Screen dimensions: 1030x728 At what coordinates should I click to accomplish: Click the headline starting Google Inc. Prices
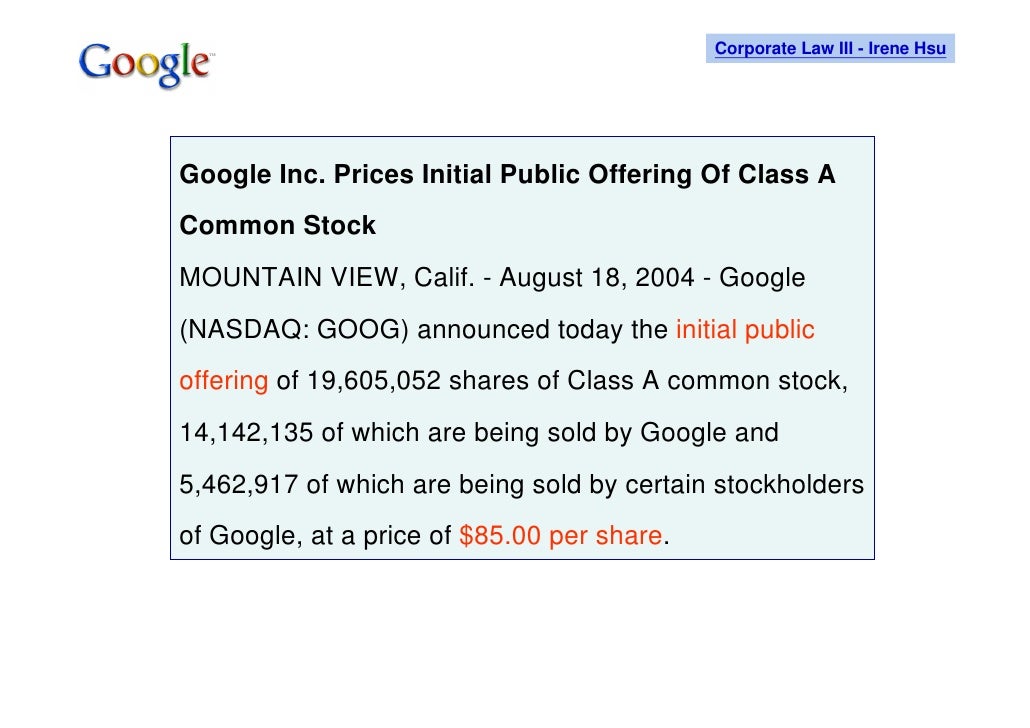pyautogui.click(x=507, y=175)
